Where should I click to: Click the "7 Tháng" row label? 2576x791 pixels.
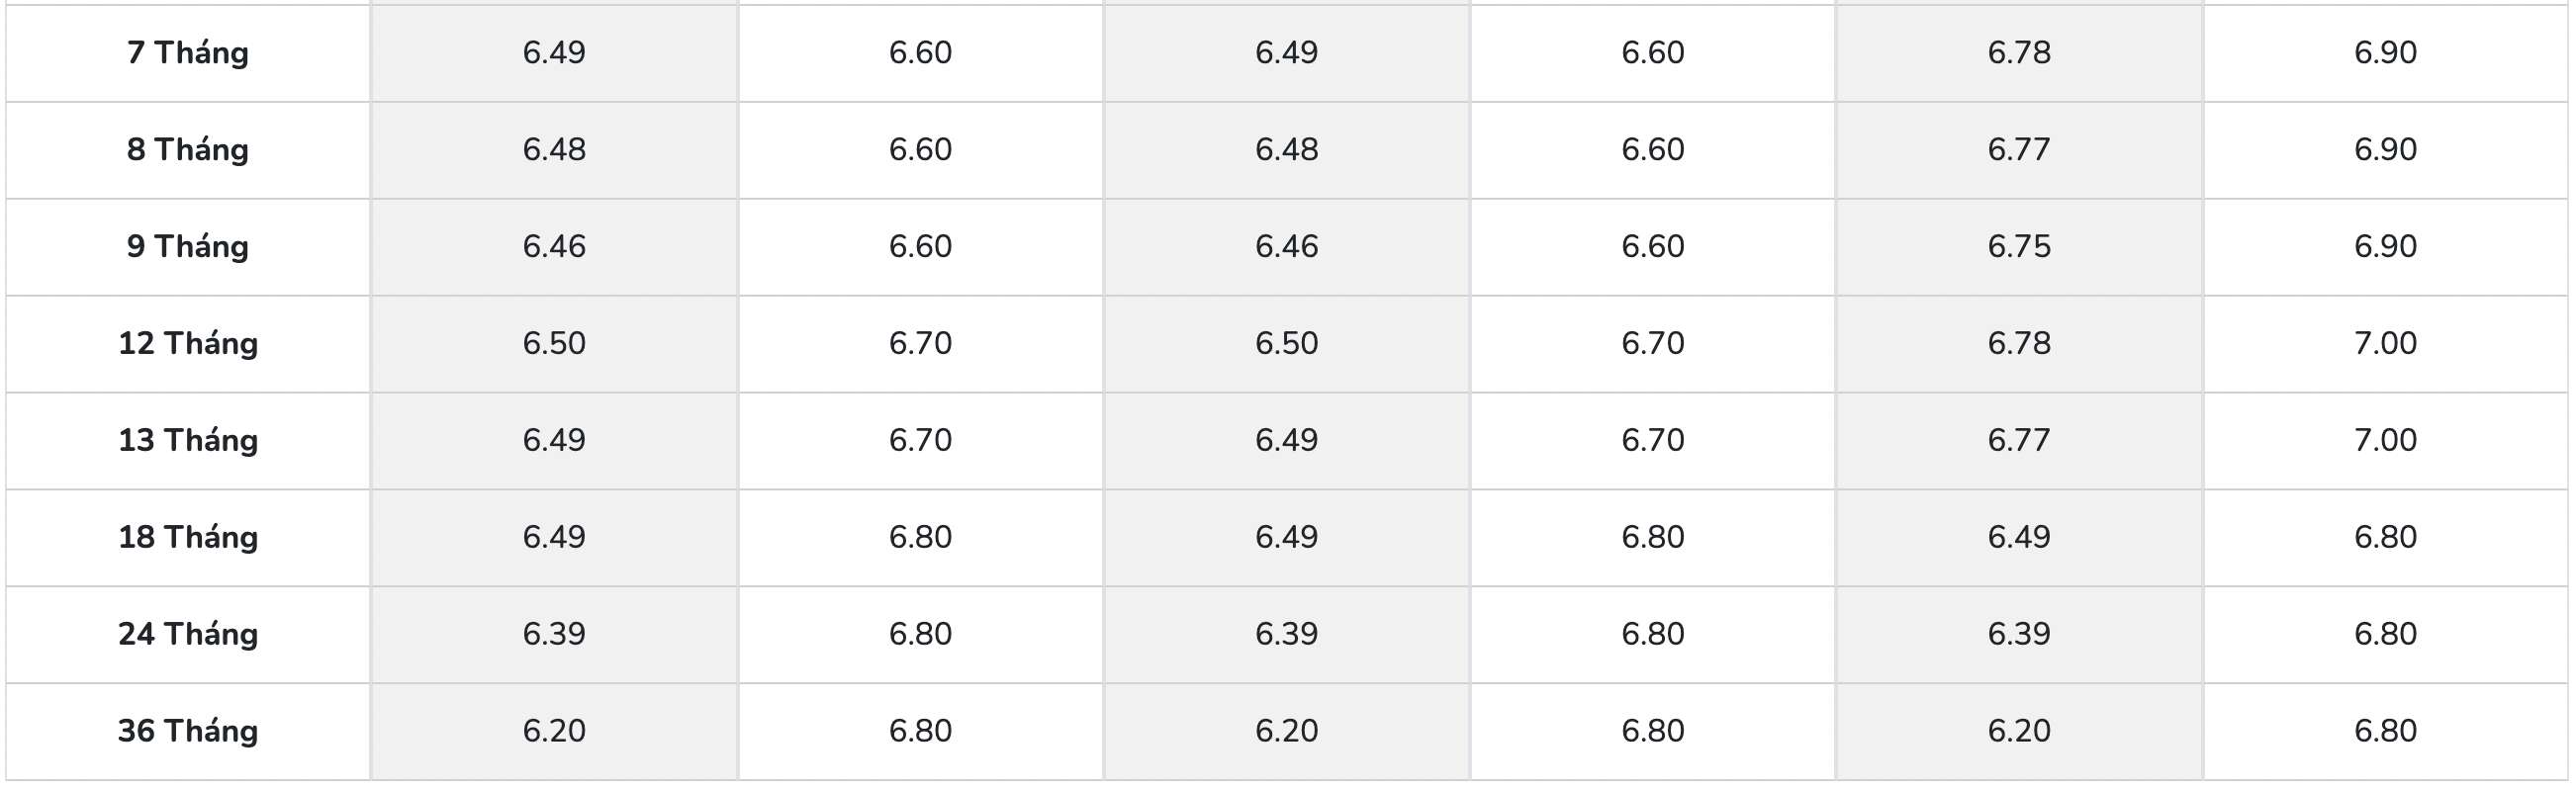click(188, 52)
